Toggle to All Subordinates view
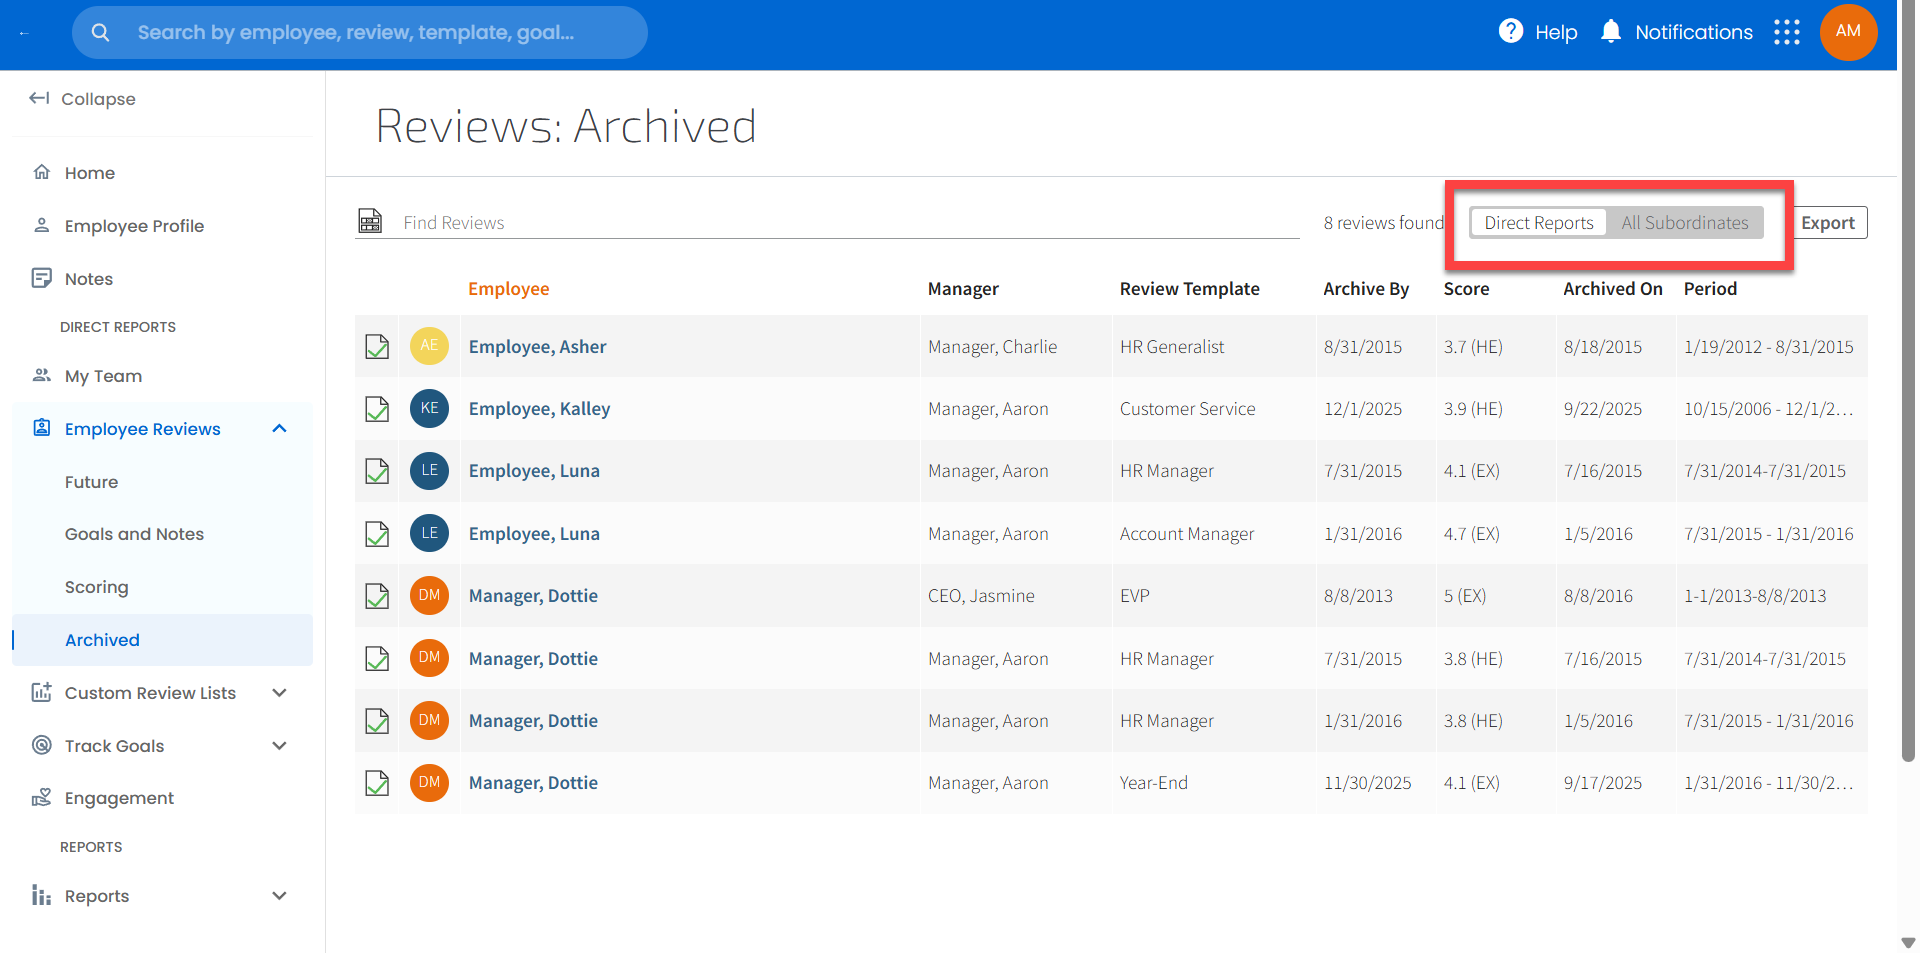Viewport: 1920px width, 953px height. click(1684, 223)
